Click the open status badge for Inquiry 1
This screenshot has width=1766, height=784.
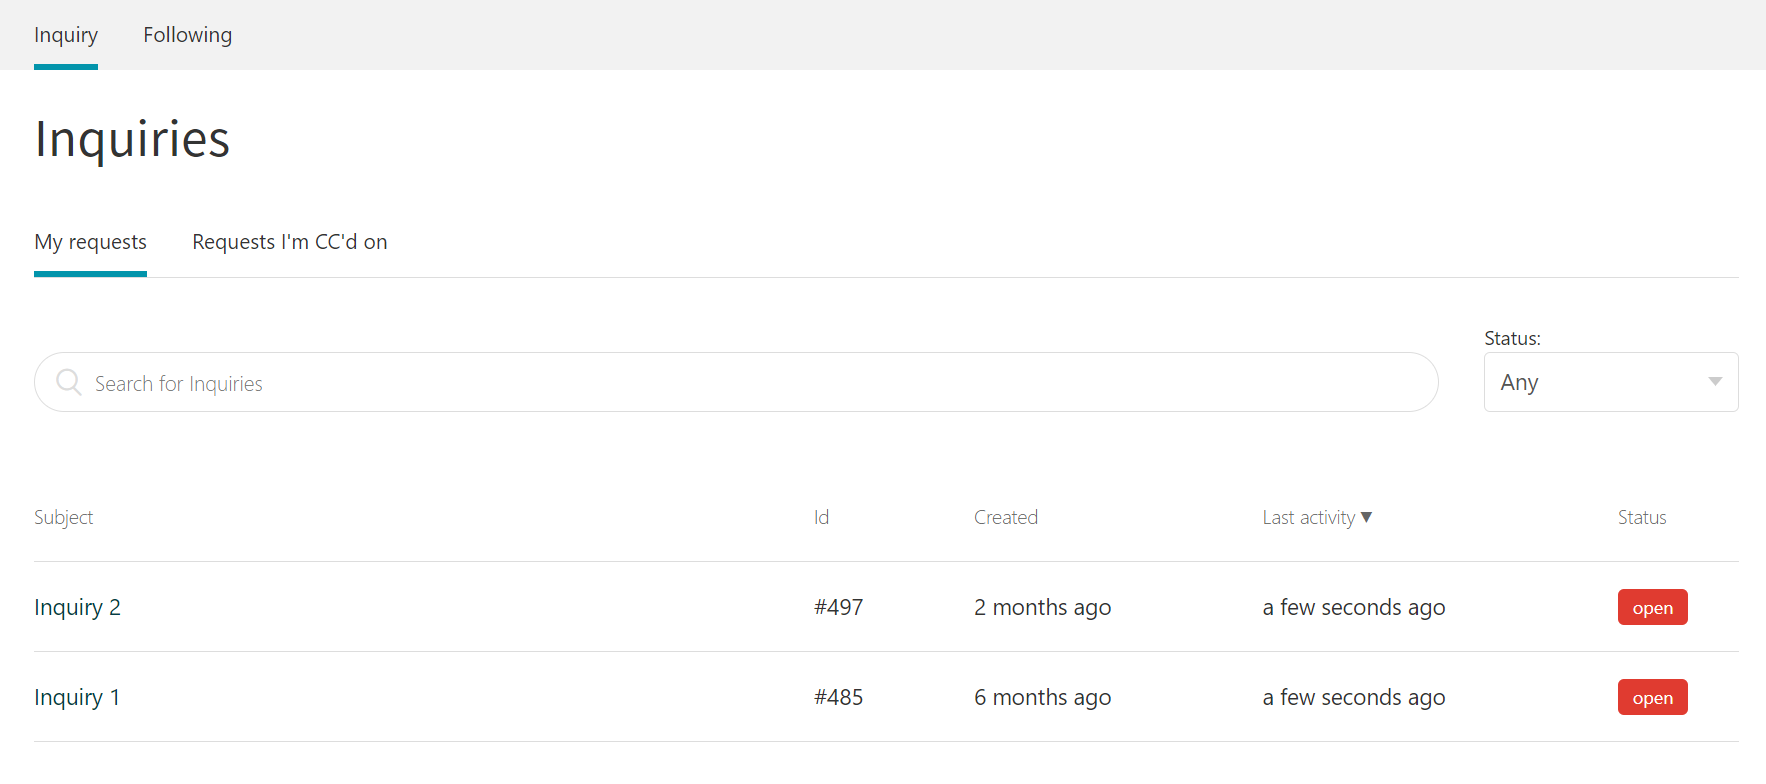(x=1652, y=697)
